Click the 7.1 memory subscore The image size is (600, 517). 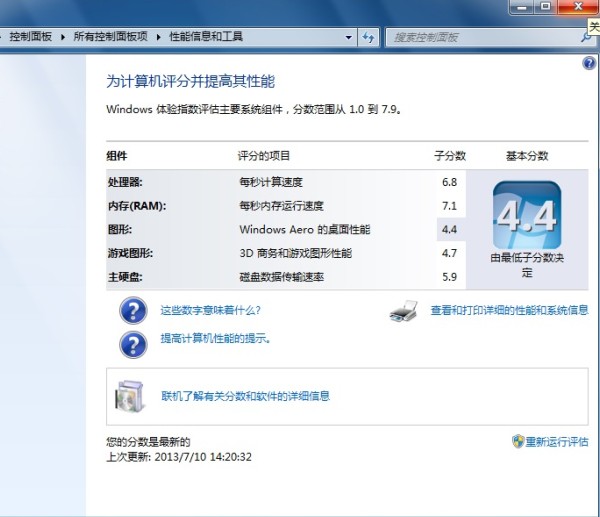(x=449, y=206)
